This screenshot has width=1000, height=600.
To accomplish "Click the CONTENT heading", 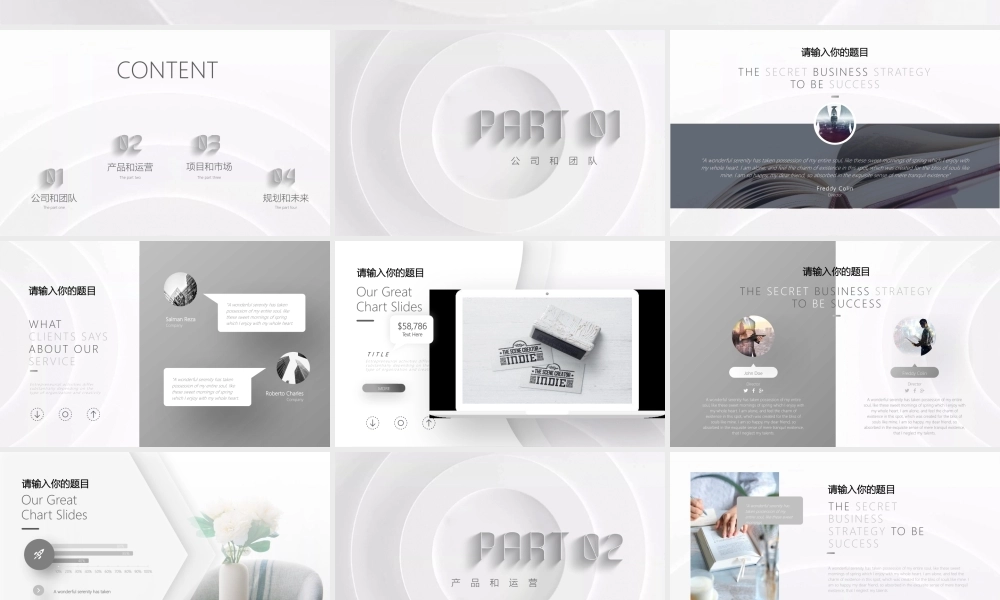I will 167,70.
